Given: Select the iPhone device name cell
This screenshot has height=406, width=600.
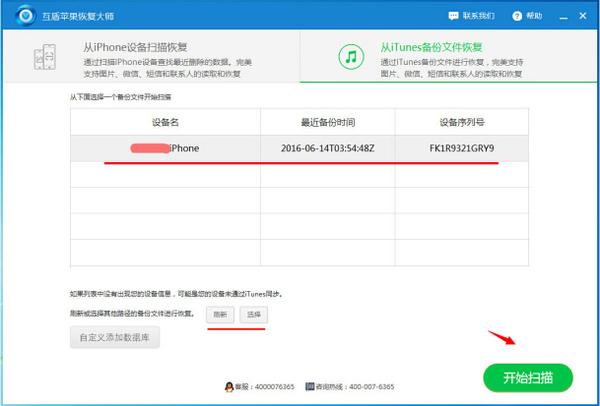Looking at the screenshot, I should tap(165, 148).
